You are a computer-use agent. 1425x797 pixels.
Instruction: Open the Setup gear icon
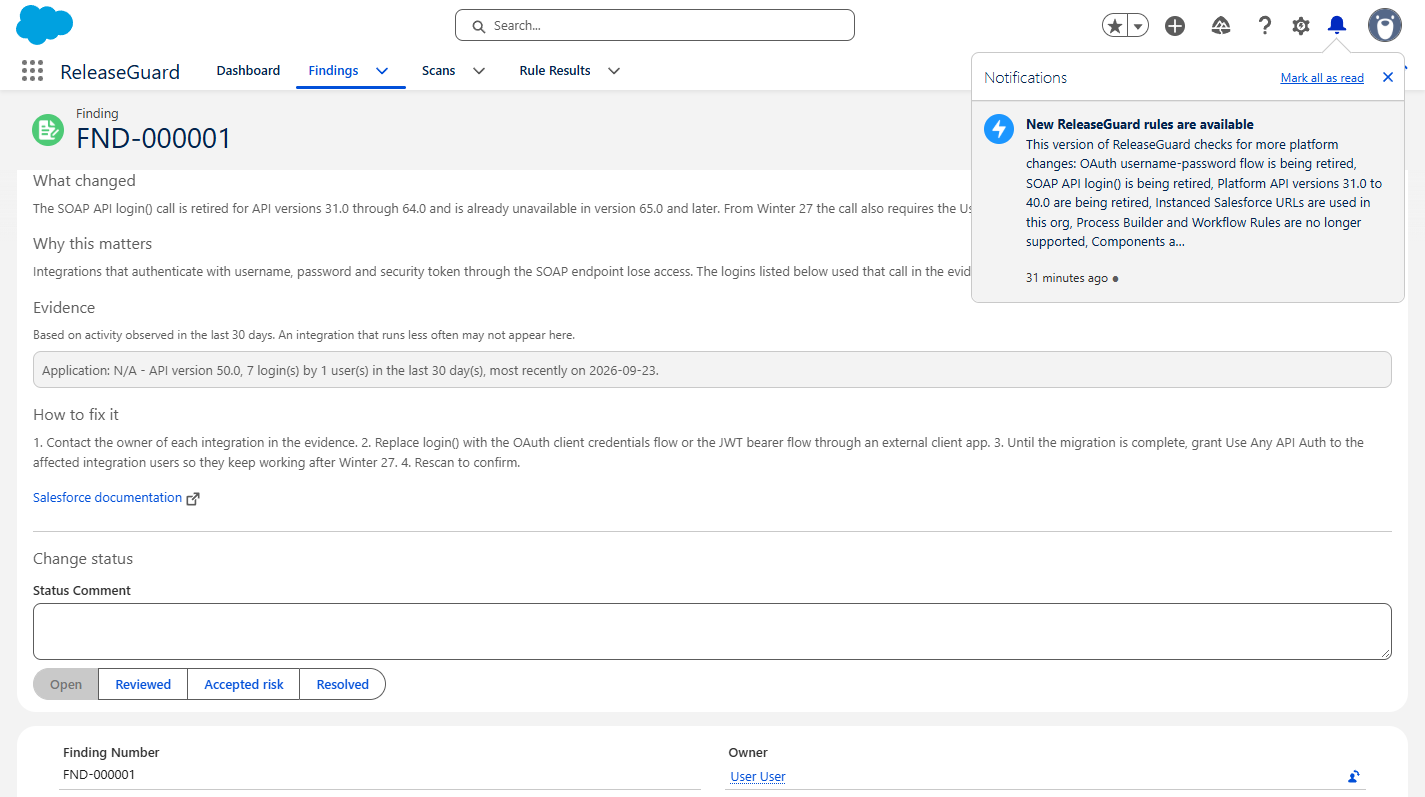(1301, 26)
